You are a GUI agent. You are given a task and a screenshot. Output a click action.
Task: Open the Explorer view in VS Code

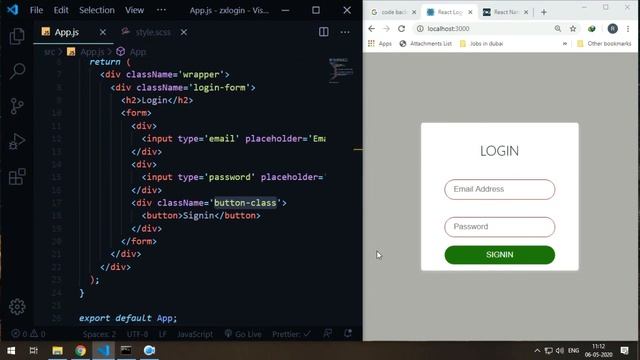click(x=17, y=36)
